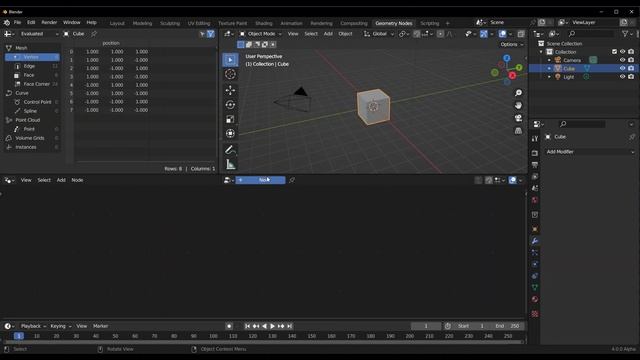
Task: Hide Cube in viewport via eye icon
Action: click(x=622, y=68)
